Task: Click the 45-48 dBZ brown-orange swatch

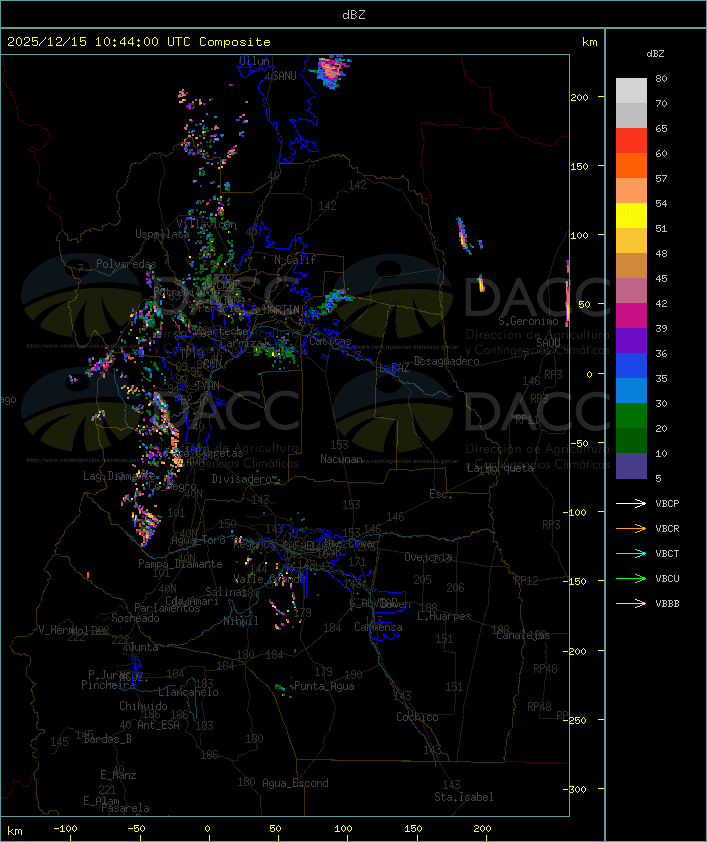Action: (x=631, y=266)
